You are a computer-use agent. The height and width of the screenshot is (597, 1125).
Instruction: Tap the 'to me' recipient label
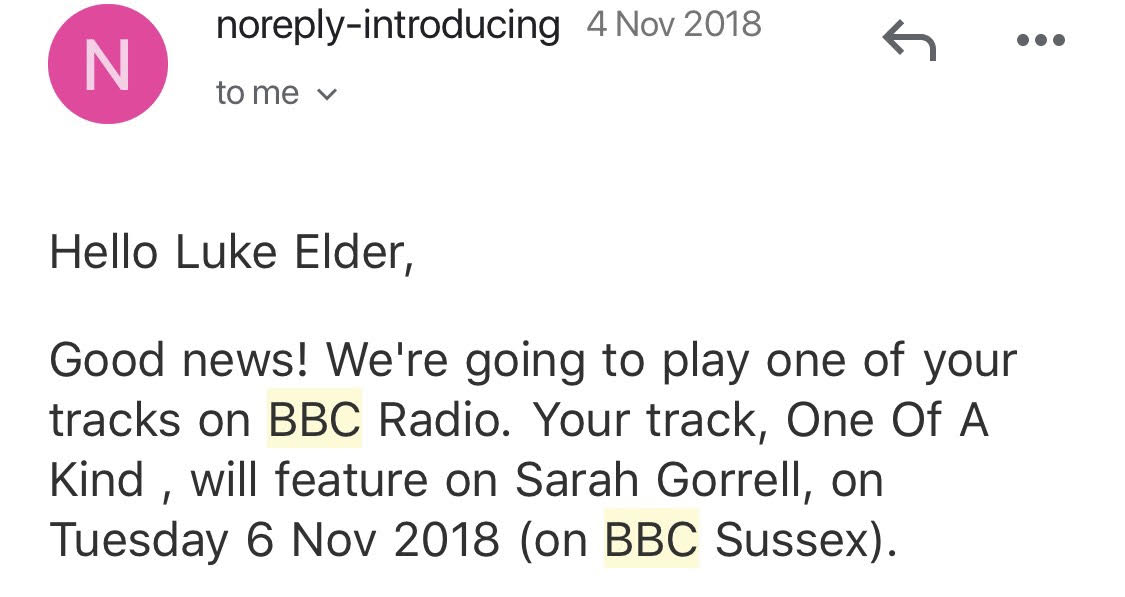(257, 93)
